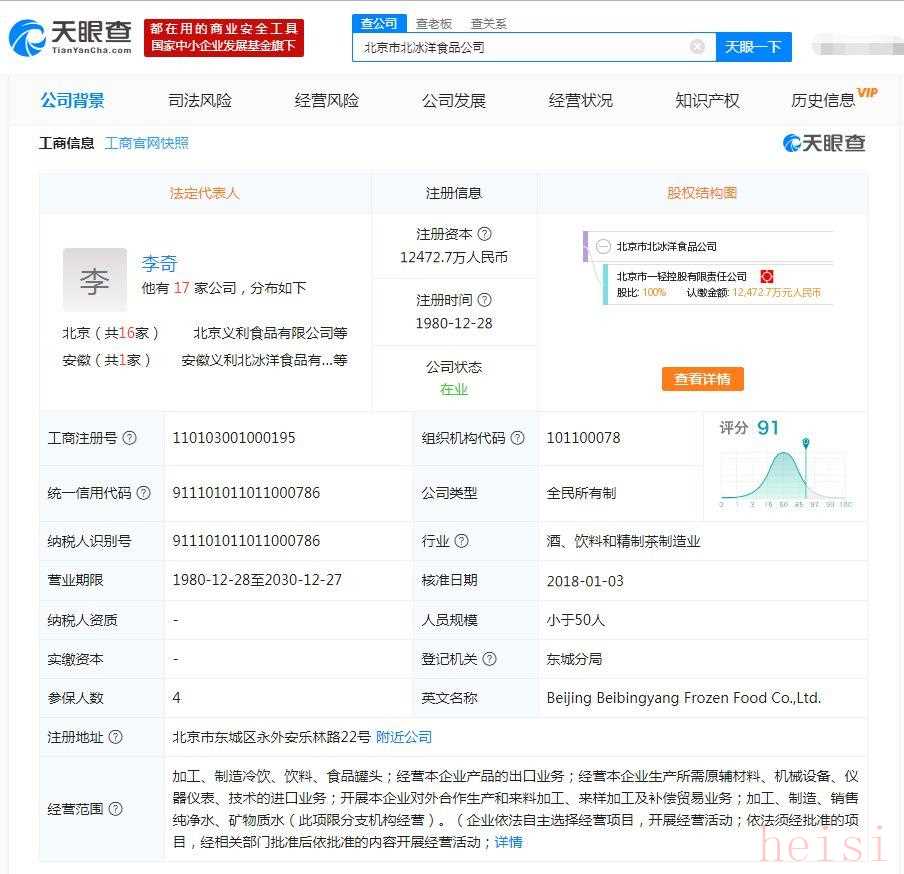Screen dimensions: 904x874
Task: Click the help icon beside 统一信用代码
Action: pos(144,493)
